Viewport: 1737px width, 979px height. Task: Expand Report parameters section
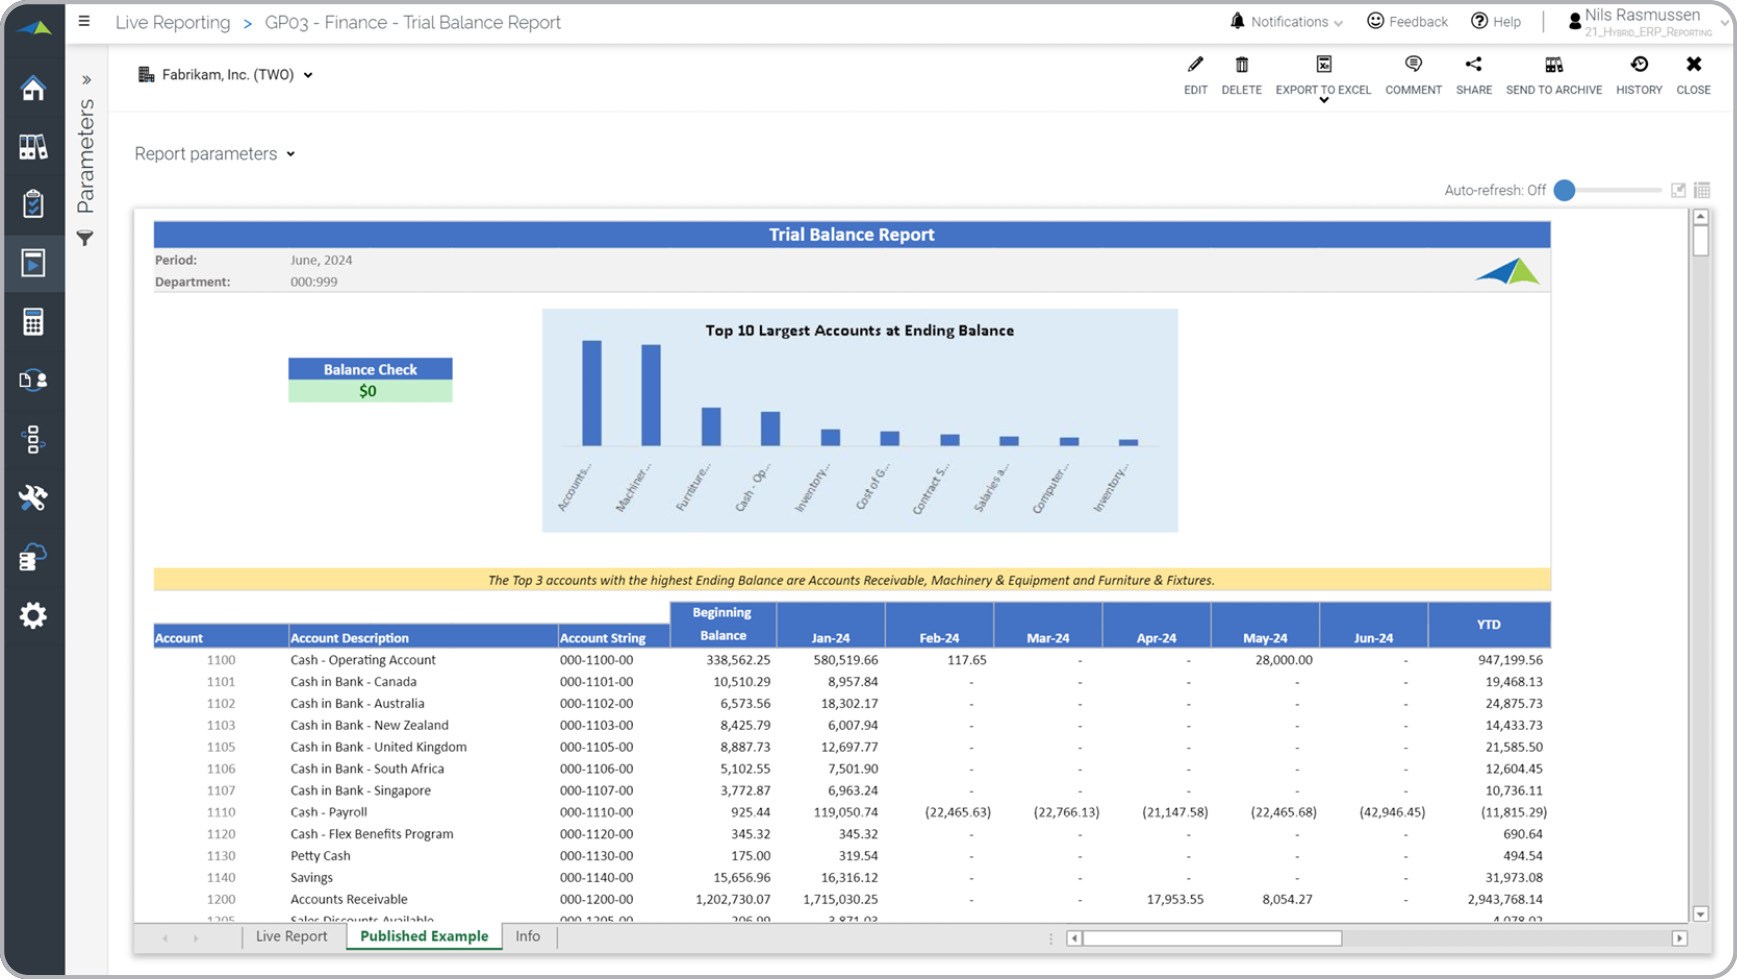(x=214, y=154)
